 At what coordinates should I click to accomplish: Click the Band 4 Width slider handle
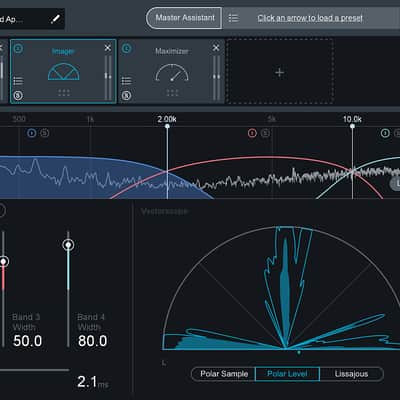[68, 245]
